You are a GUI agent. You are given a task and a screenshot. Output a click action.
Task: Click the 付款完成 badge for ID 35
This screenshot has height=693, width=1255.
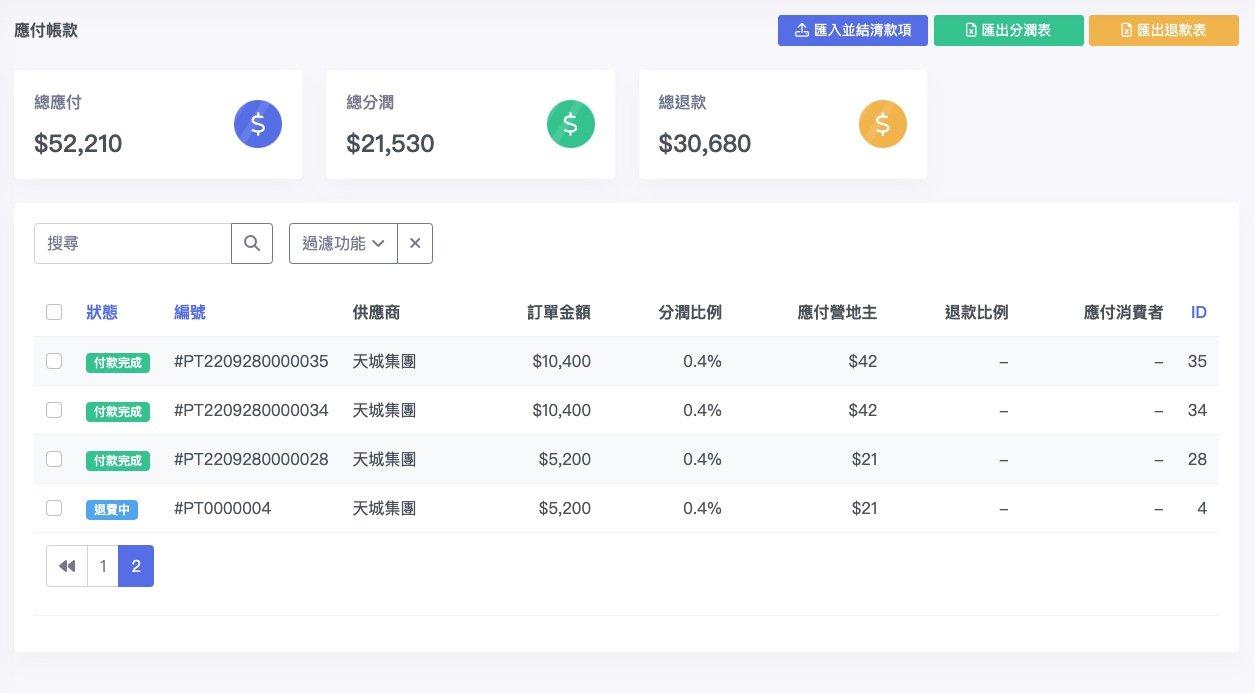point(118,362)
